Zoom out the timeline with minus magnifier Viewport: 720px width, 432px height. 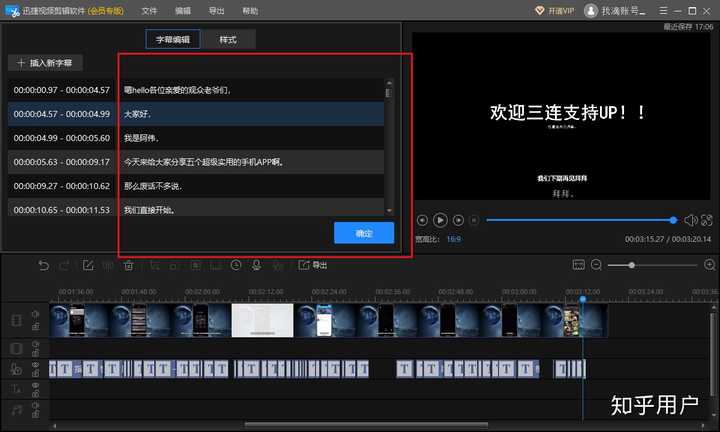coord(596,265)
